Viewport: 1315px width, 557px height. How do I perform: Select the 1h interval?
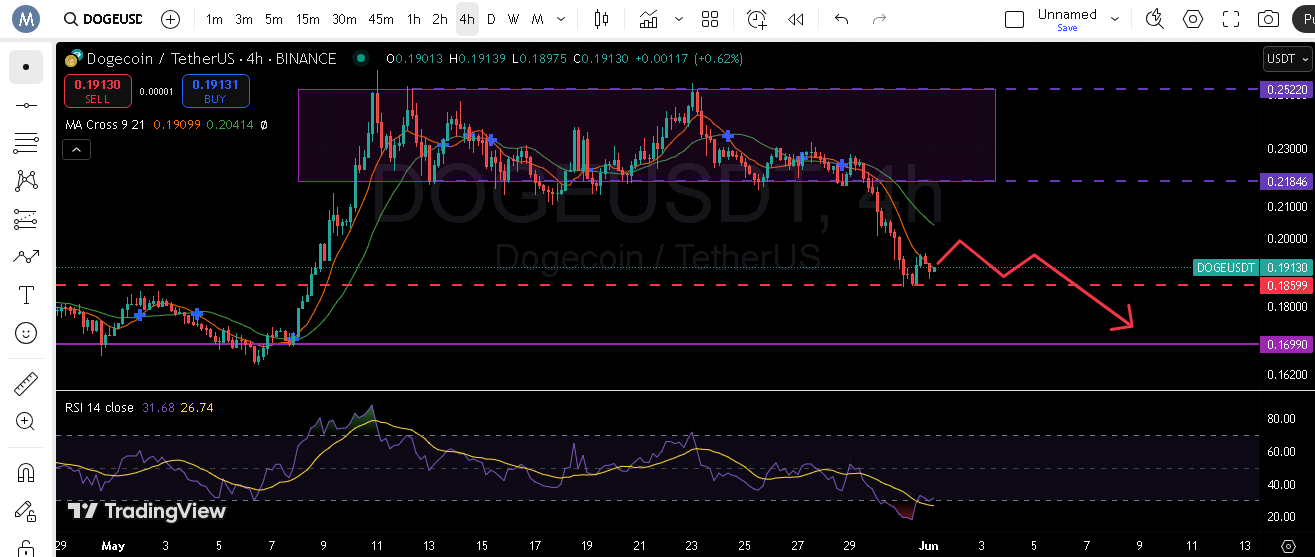[413, 19]
